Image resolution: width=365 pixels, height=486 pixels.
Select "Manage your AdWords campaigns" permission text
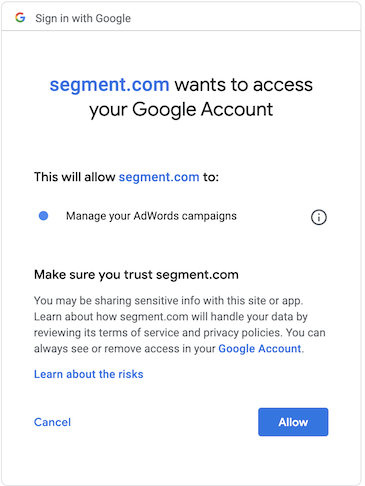(151, 216)
